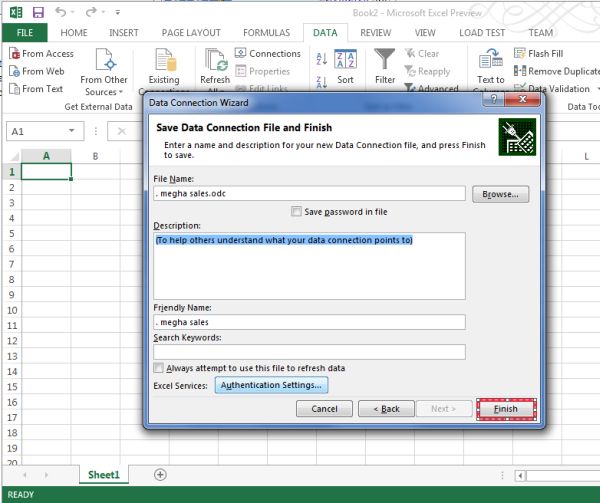Click the Undo arrow icon

pos(60,12)
